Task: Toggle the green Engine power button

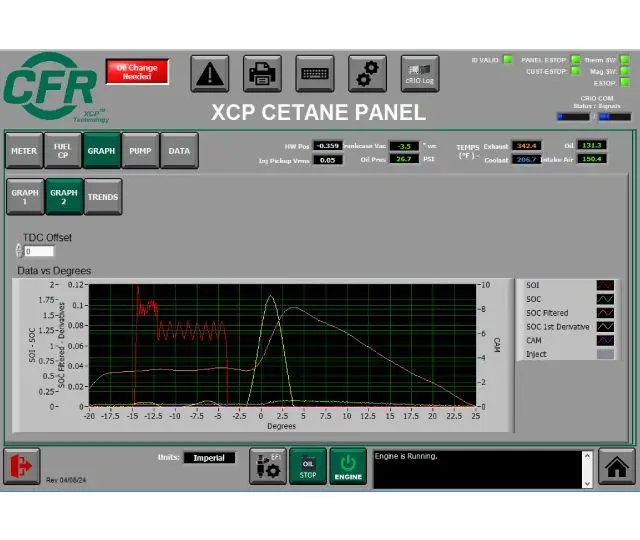Action: click(x=348, y=466)
